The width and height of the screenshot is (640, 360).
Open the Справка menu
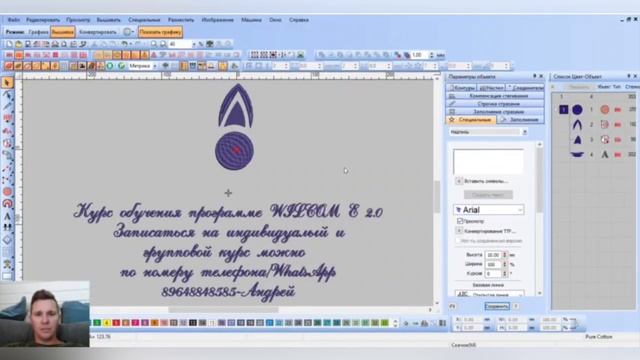299,20
